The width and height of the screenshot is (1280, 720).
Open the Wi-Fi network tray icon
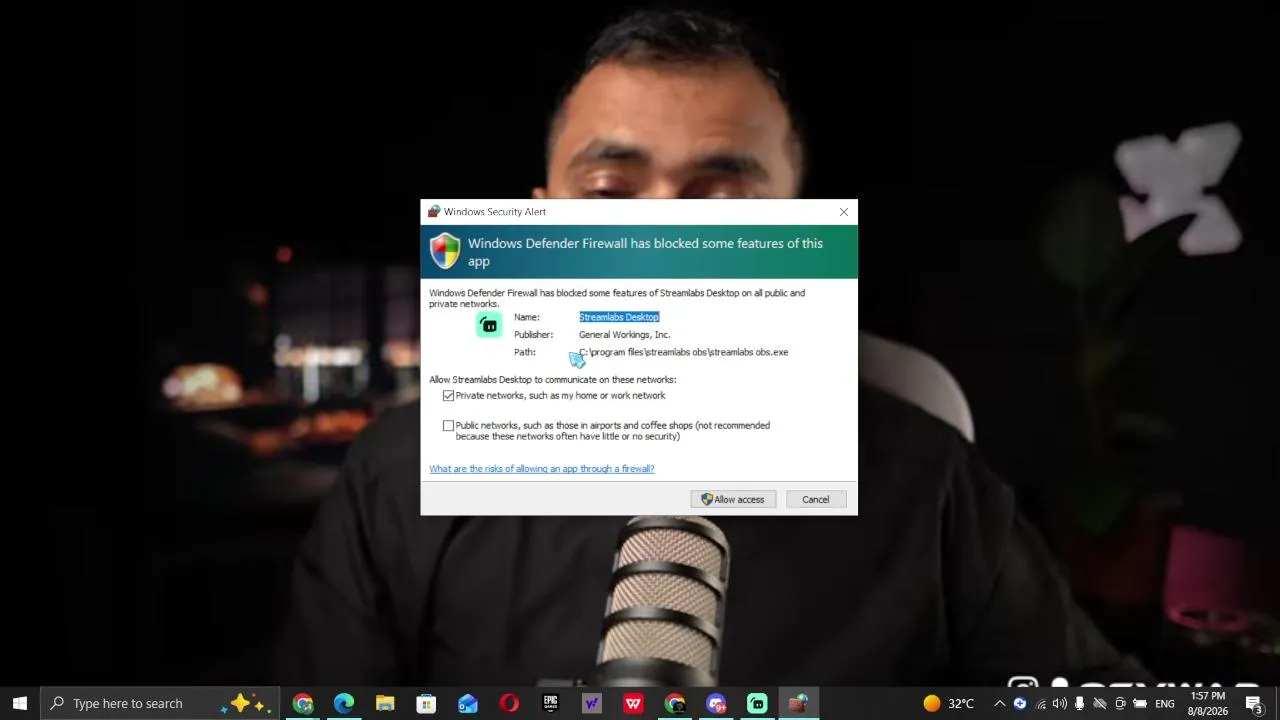[x=1040, y=703]
